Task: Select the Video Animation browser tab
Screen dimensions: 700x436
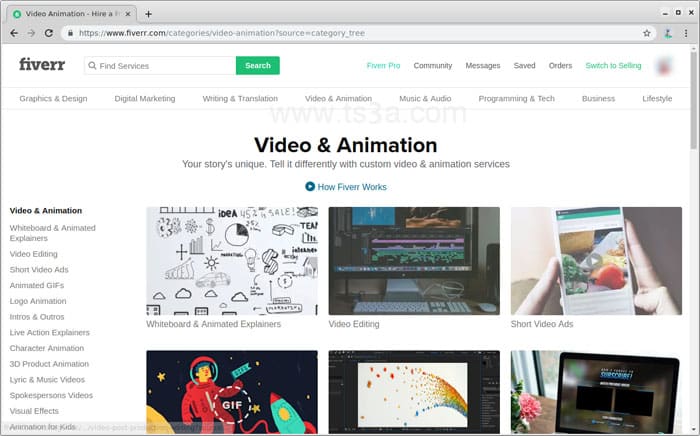Action: [71, 14]
